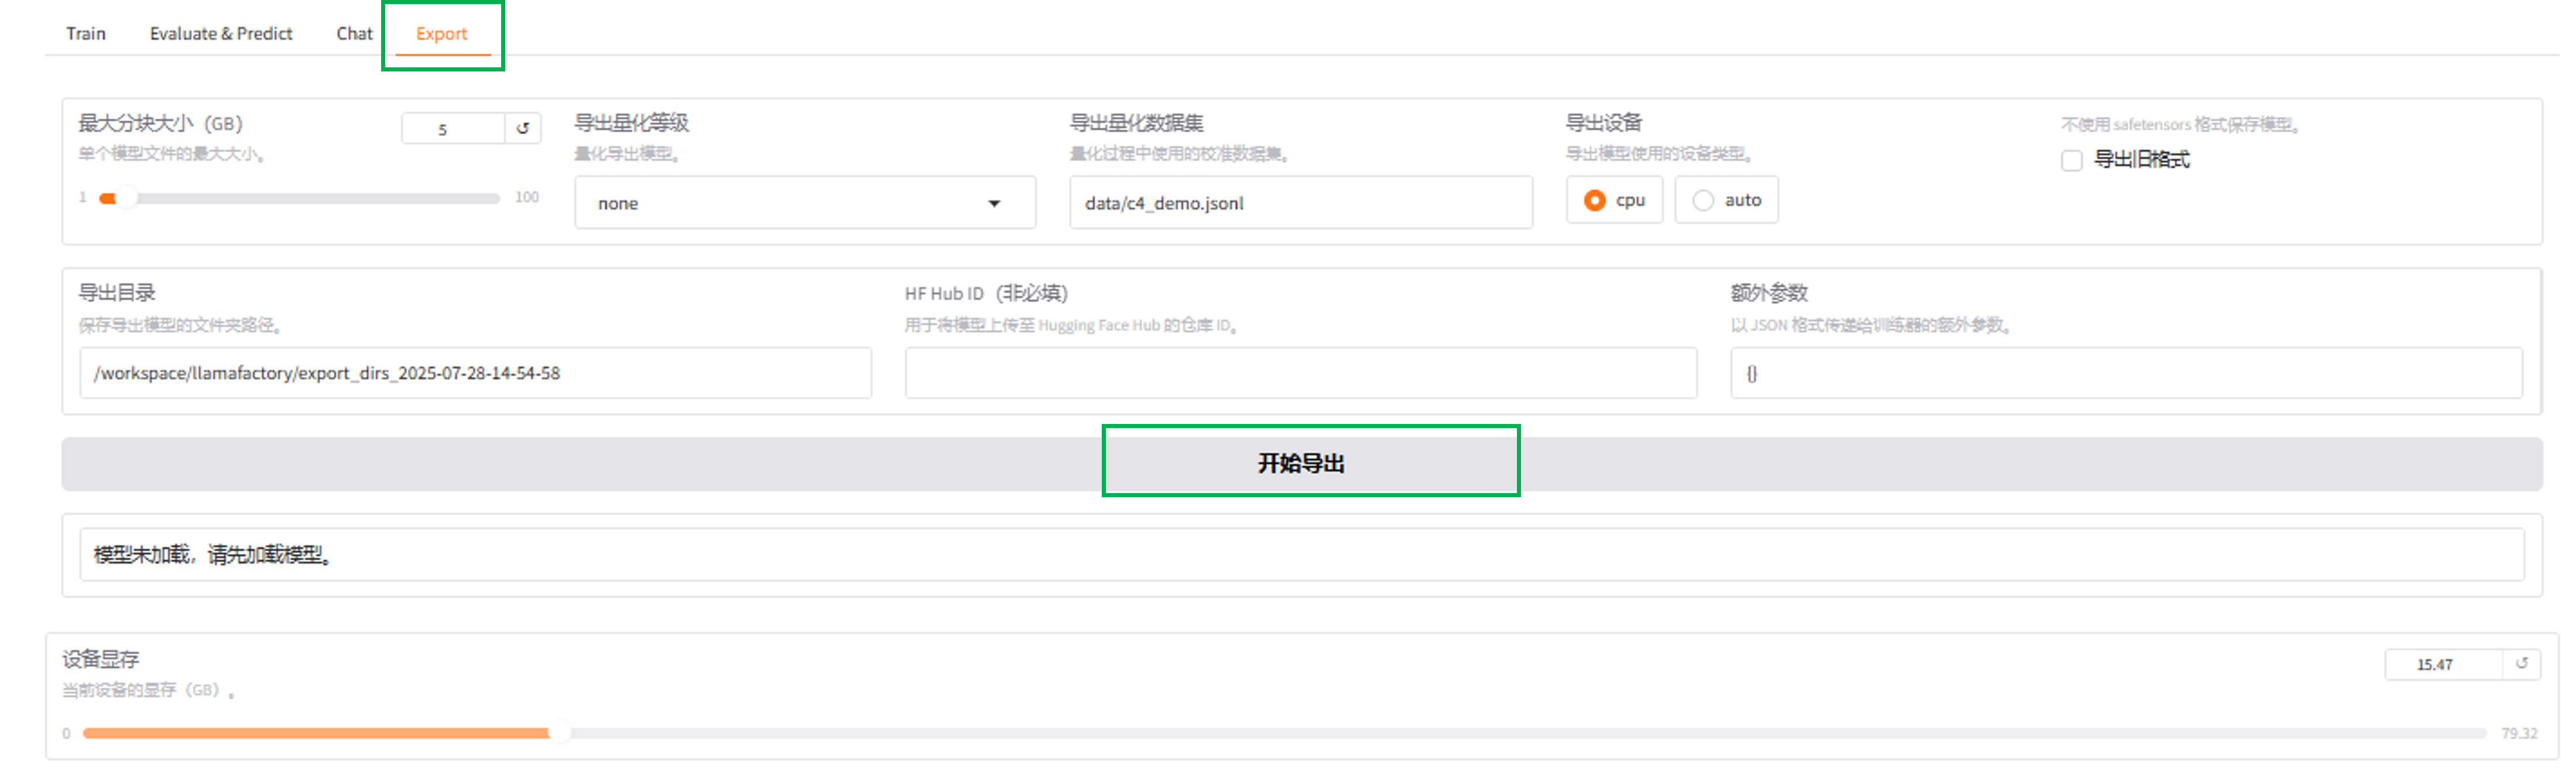Image resolution: width=2576 pixels, height=773 pixels.
Task: Click the max shard size number box
Action: click(x=452, y=129)
